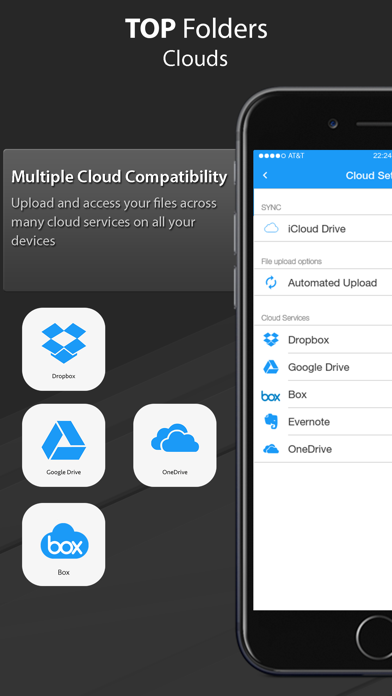This screenshot has height=696, width=392.
Task: Click the AT&T carrier signal indicator
Action: (x=282, y=156)
